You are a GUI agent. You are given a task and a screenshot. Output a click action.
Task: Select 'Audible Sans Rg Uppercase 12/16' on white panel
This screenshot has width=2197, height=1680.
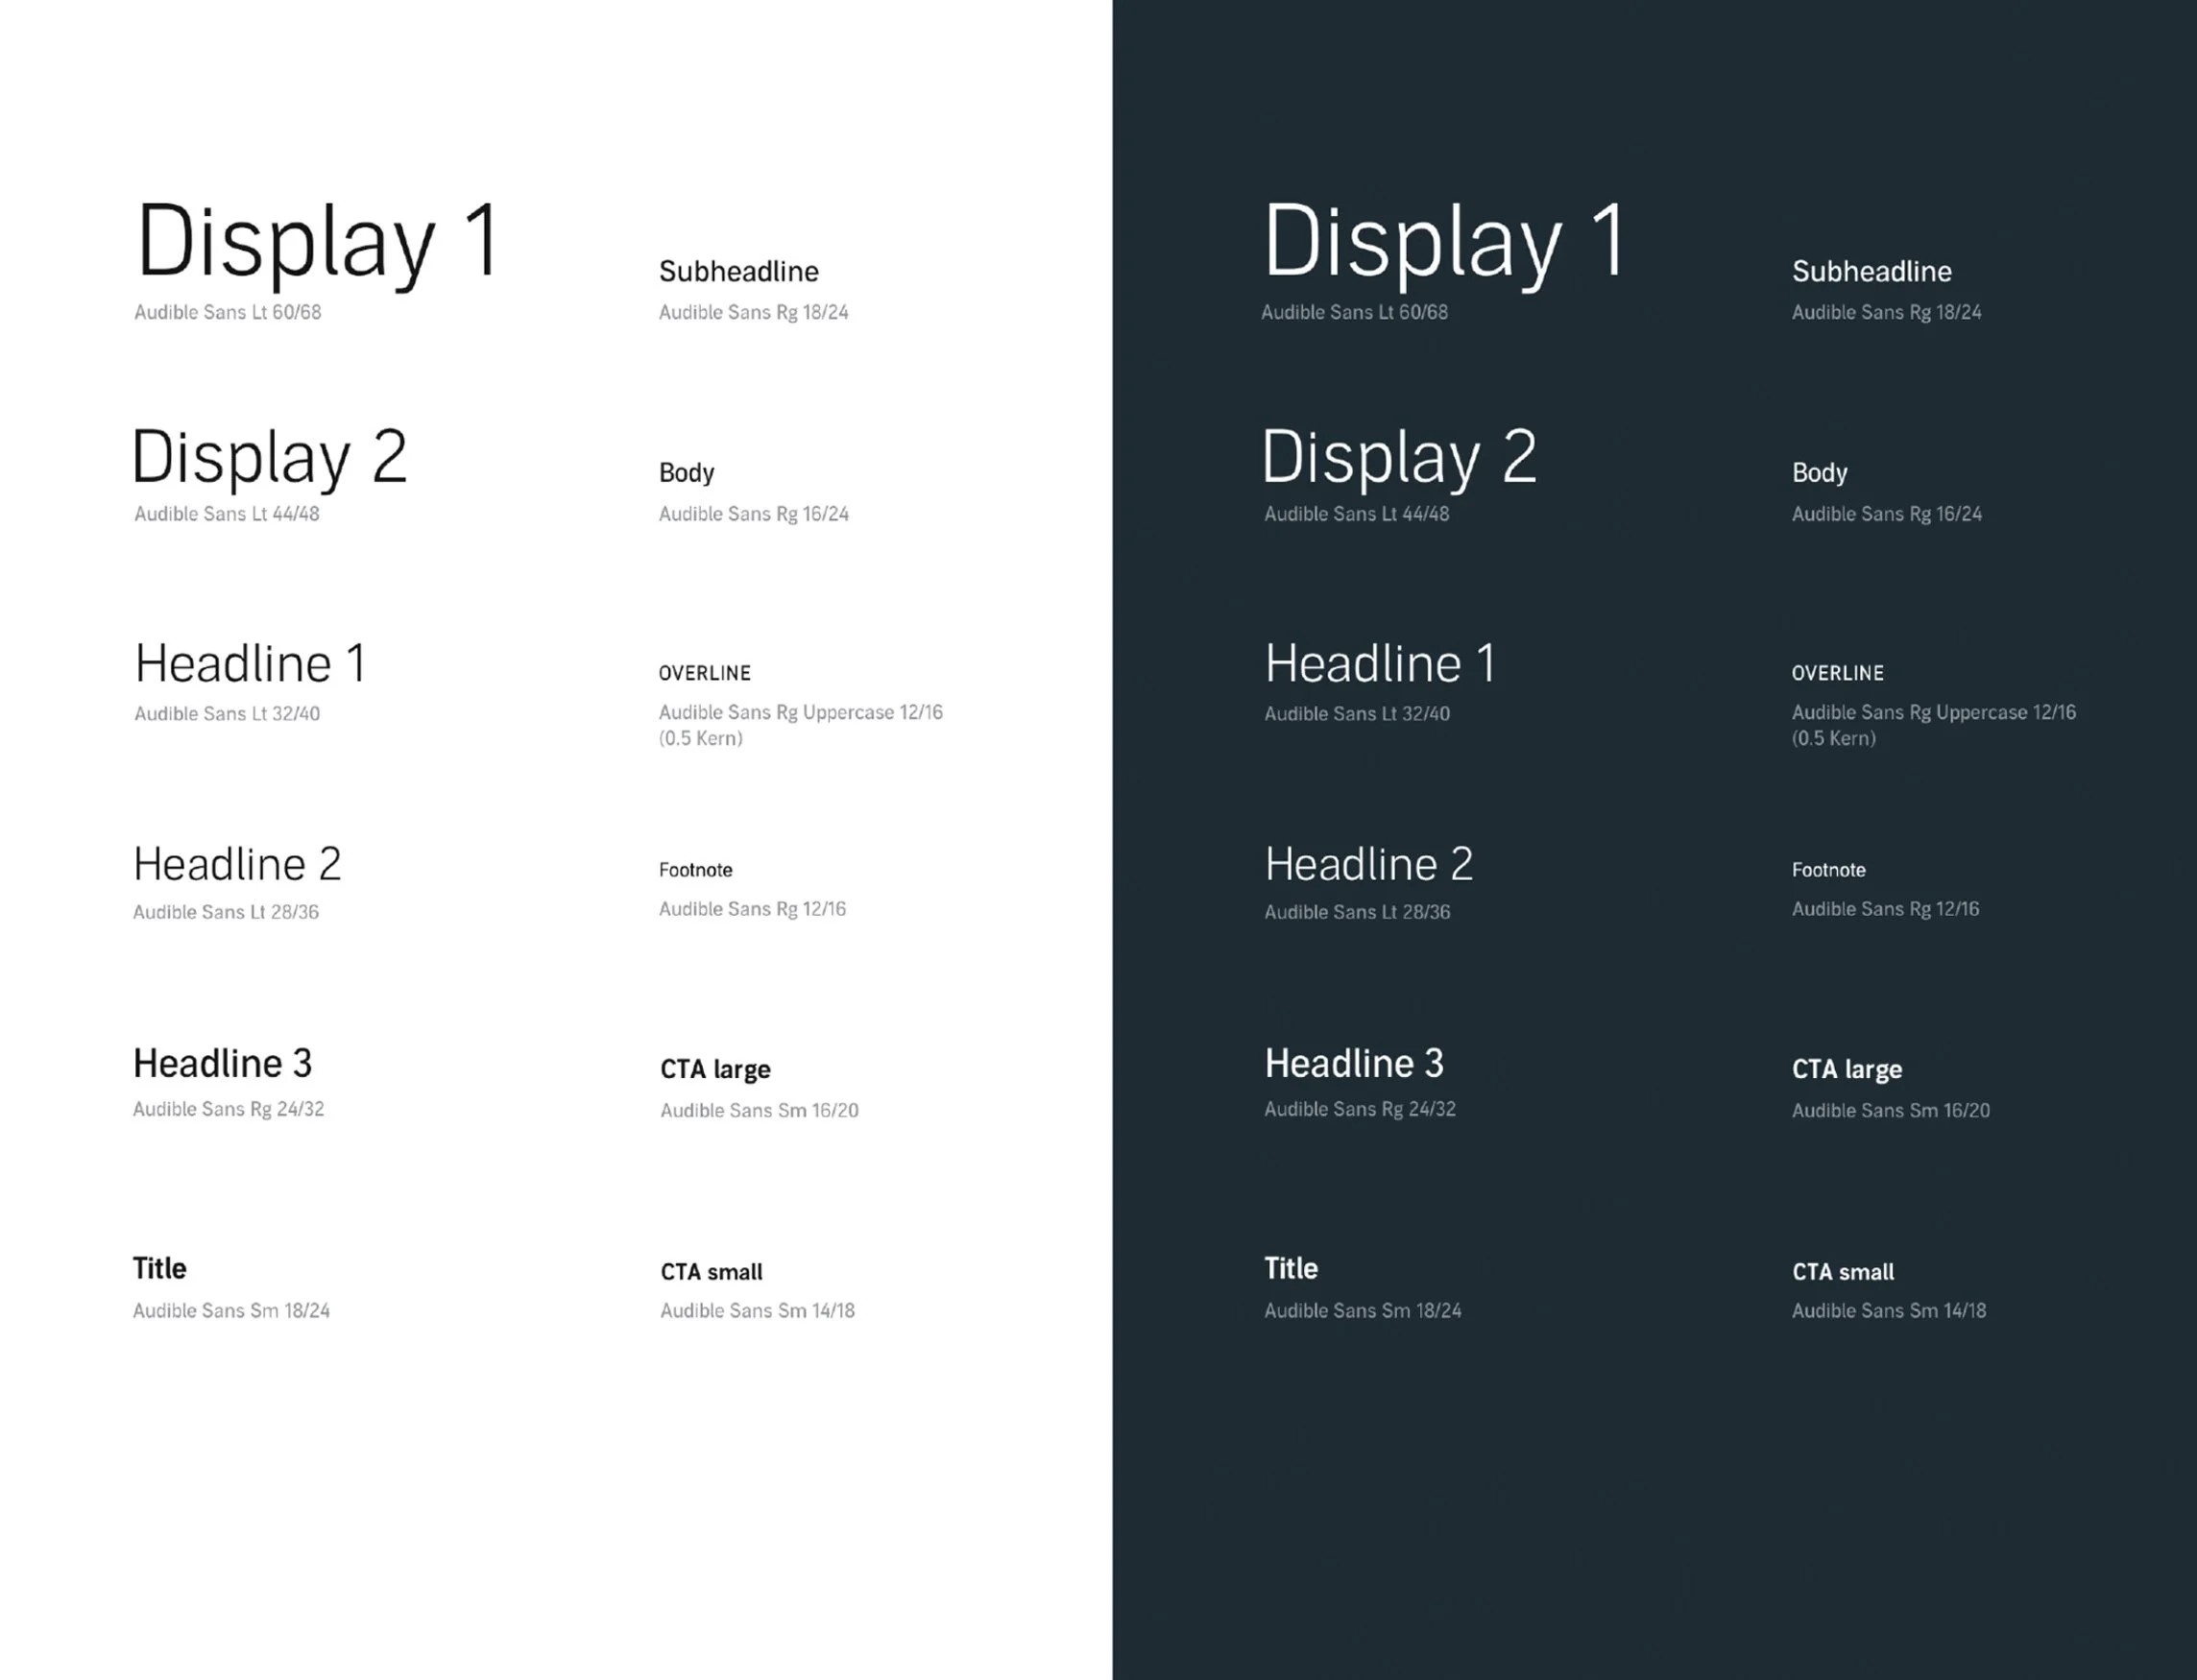point(801,713)
